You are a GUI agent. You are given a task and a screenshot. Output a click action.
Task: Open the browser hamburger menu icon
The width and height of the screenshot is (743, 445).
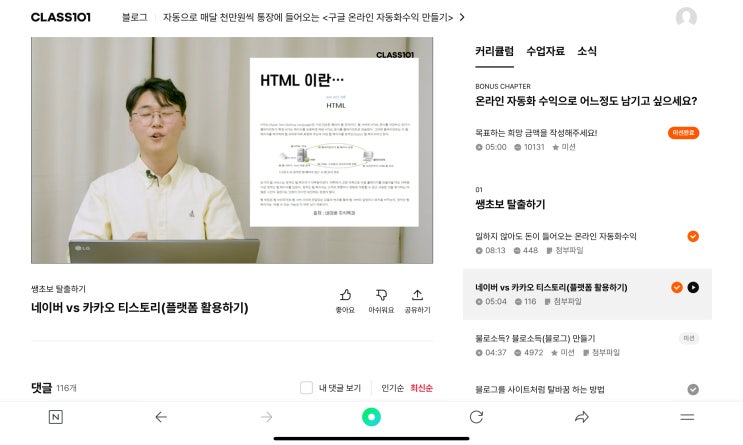pyautogui.click(x=687, y=417)
